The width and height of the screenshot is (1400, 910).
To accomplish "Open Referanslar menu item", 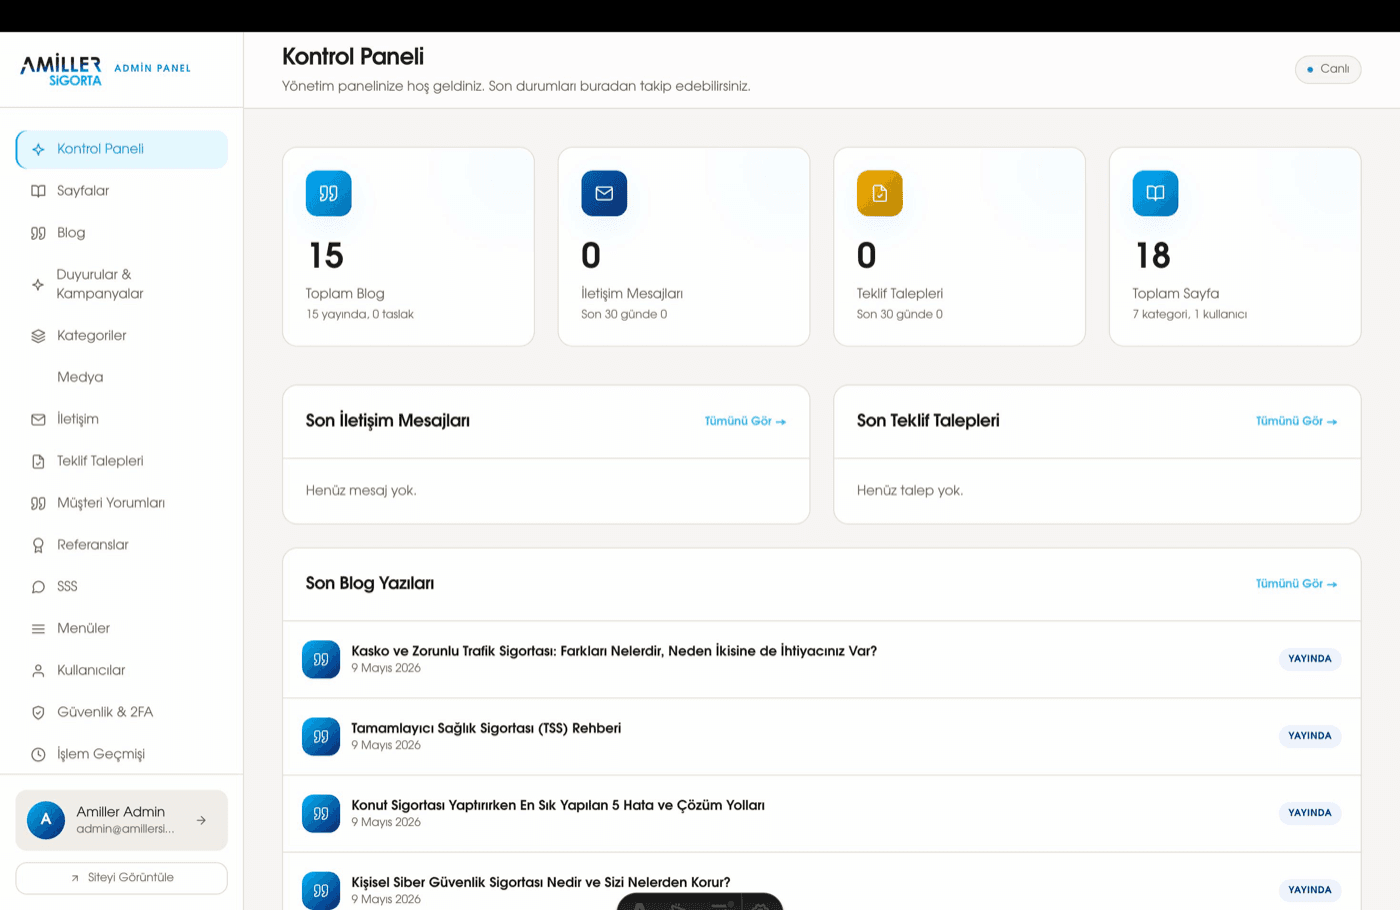I will 122,545.
